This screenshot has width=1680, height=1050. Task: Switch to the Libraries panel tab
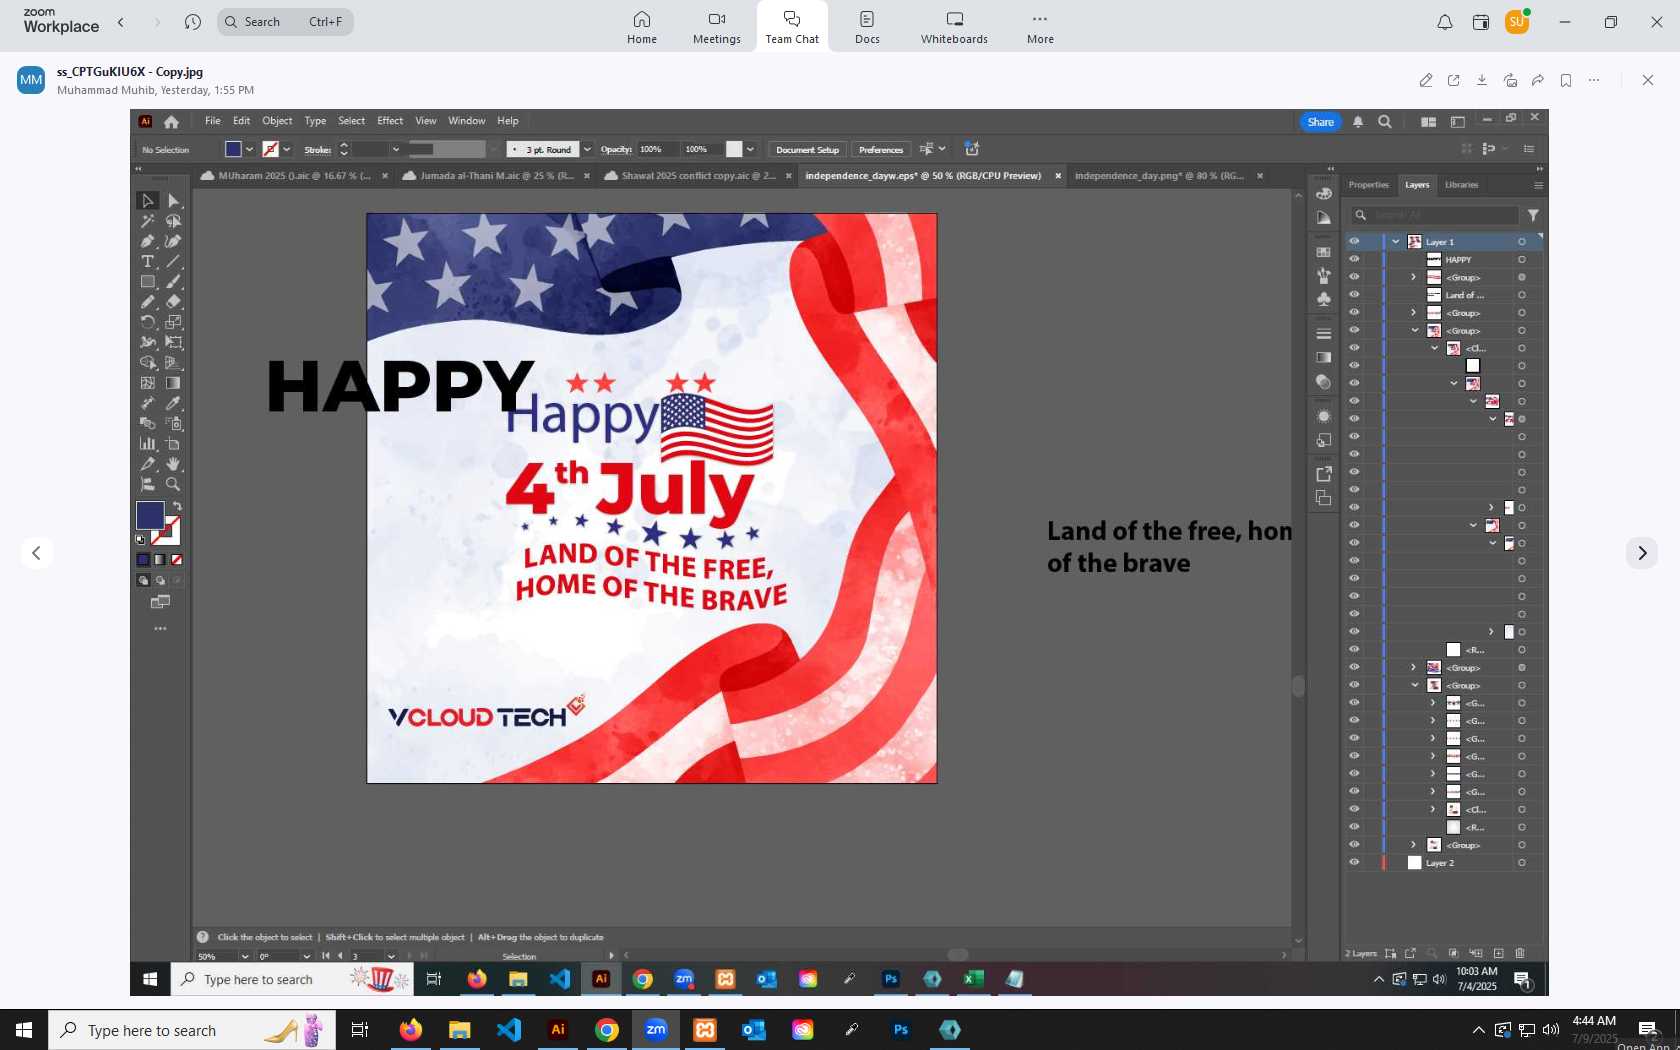pyautogui.click(x=1461, y=185)
